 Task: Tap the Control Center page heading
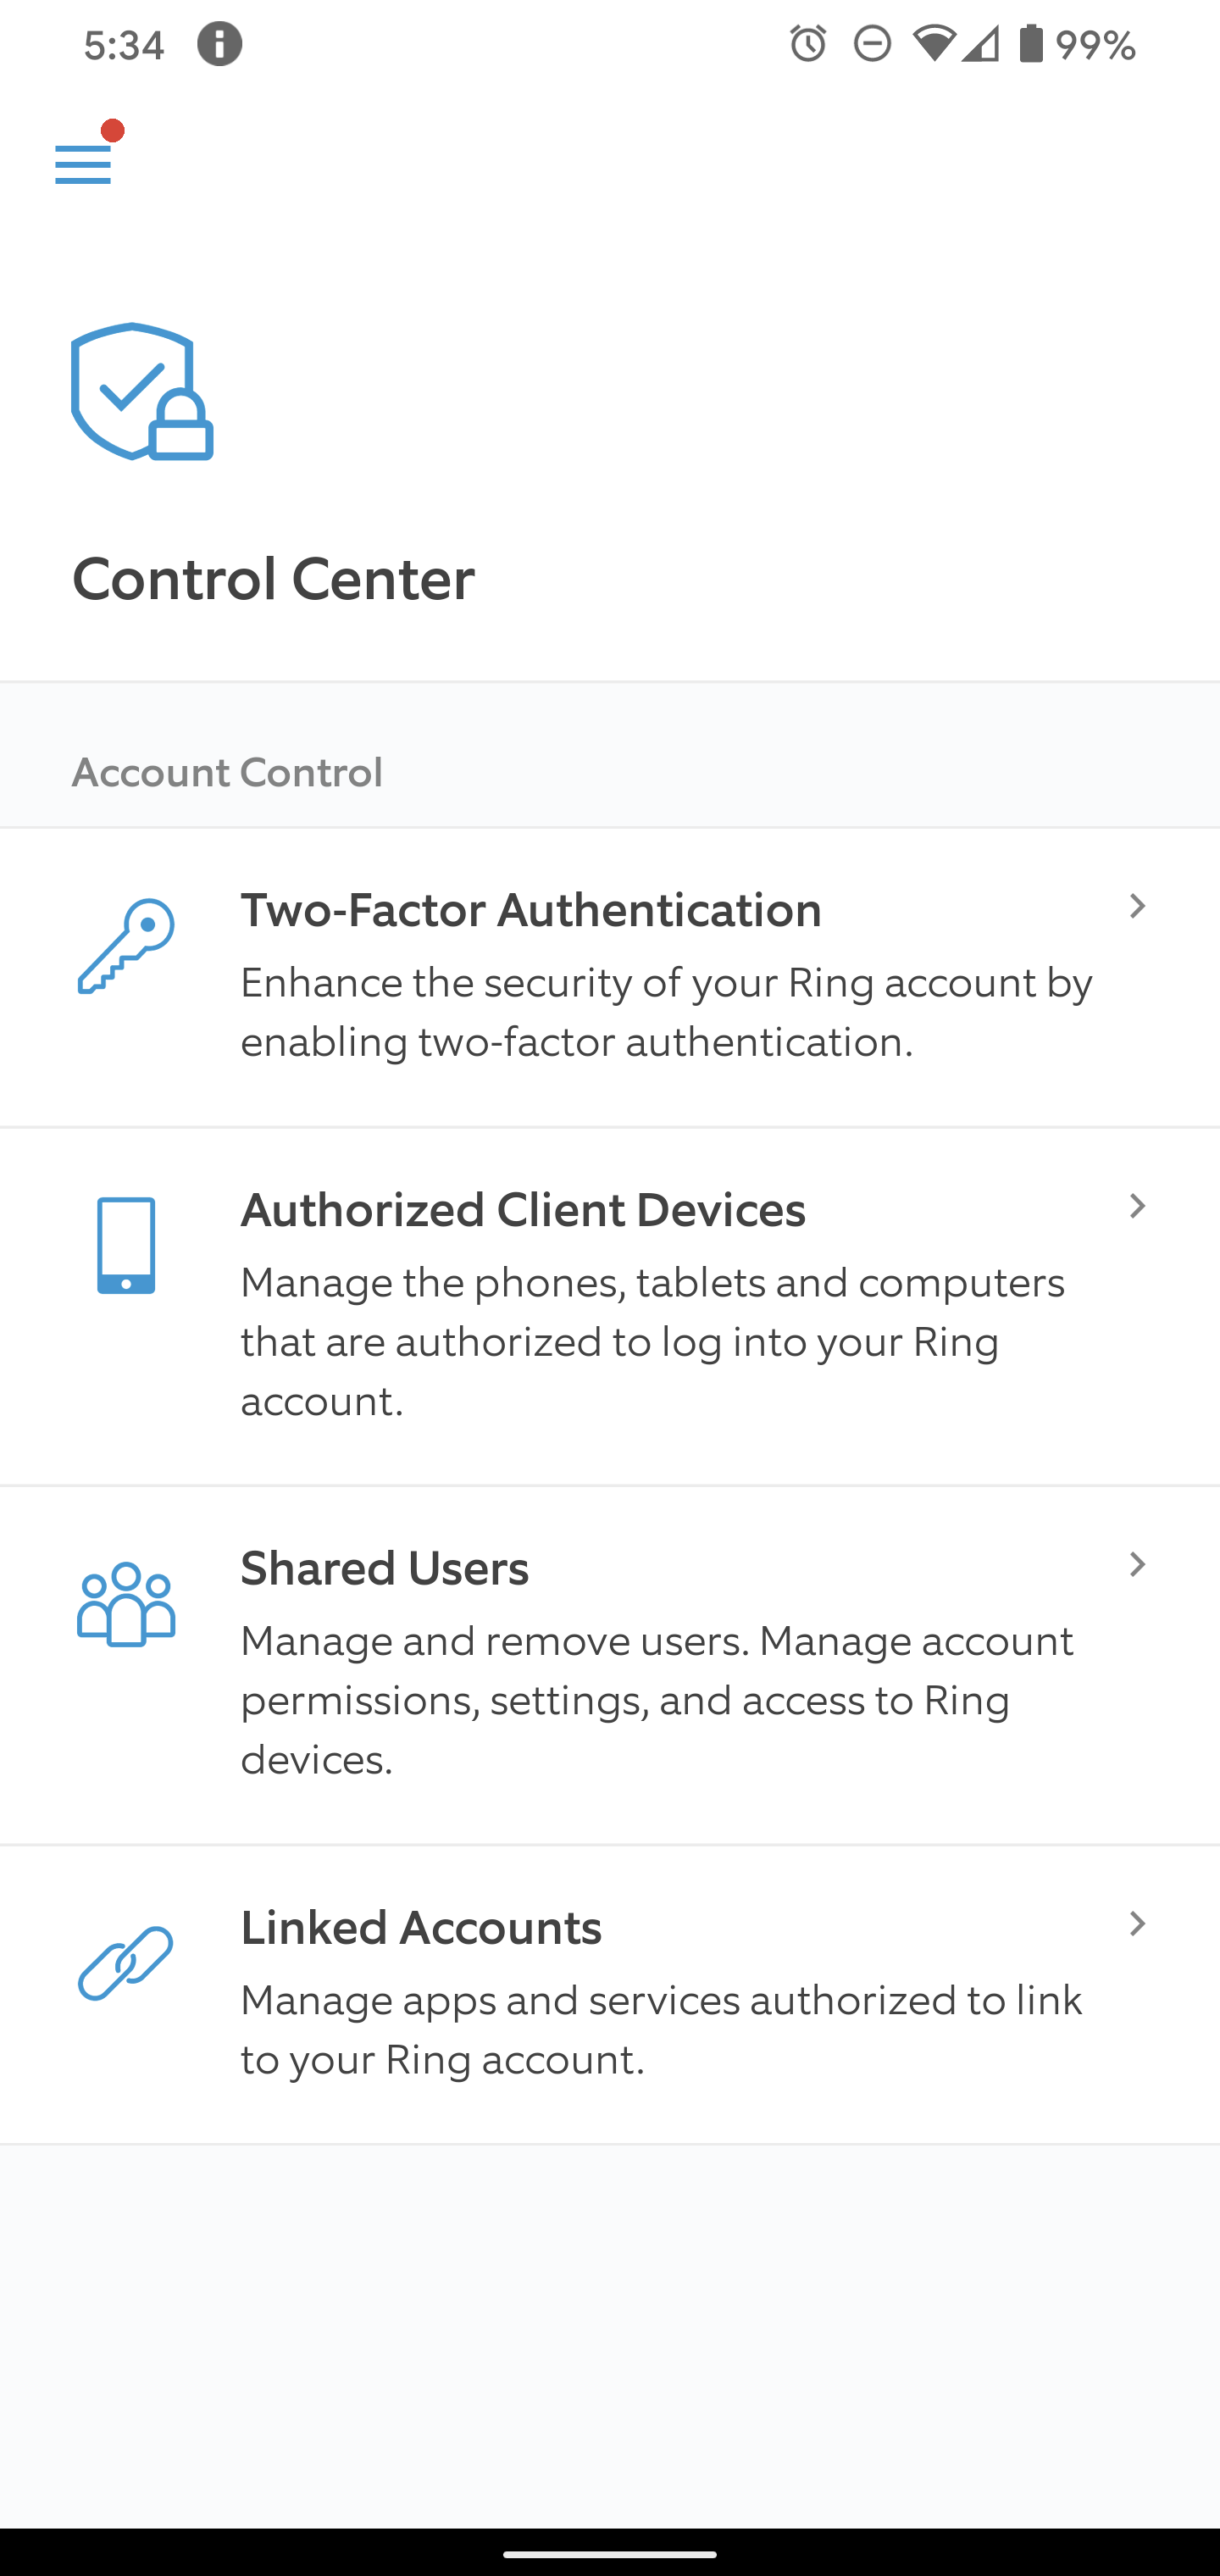tap(273, 579)
